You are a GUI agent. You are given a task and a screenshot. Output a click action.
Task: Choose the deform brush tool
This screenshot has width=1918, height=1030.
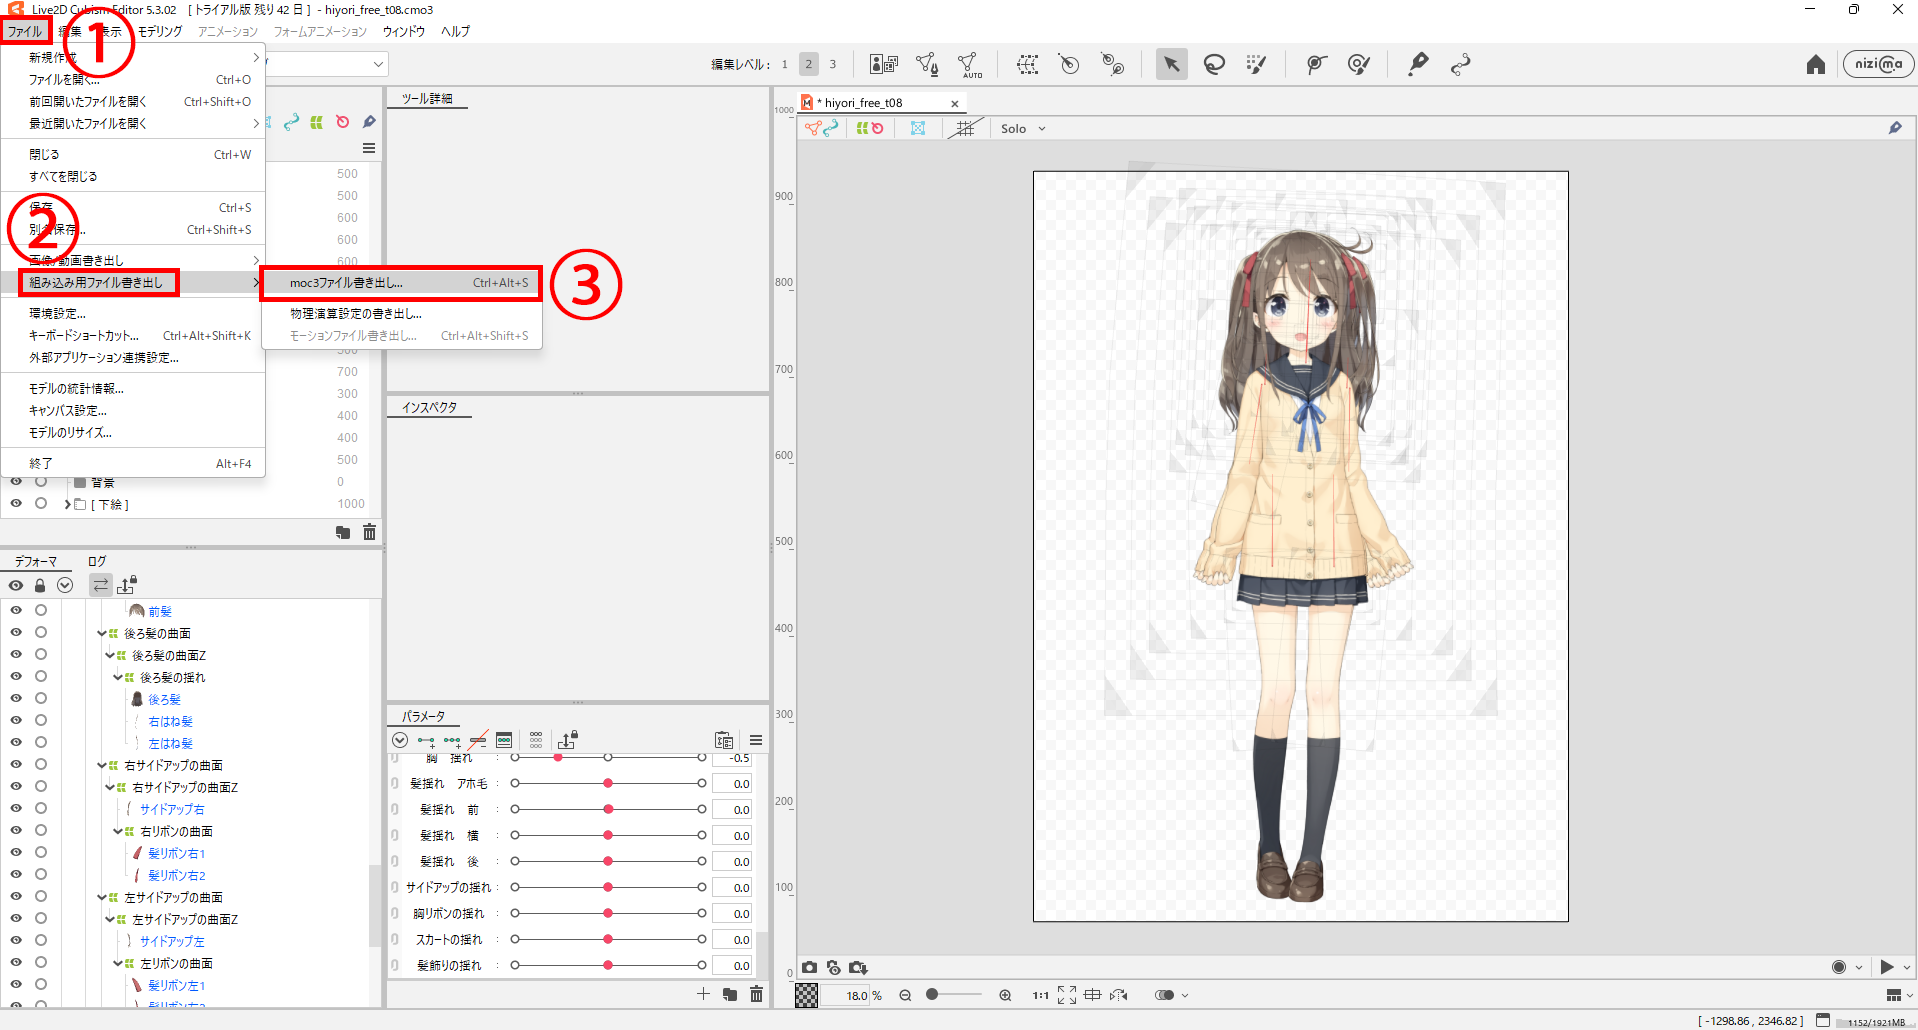1358,65
